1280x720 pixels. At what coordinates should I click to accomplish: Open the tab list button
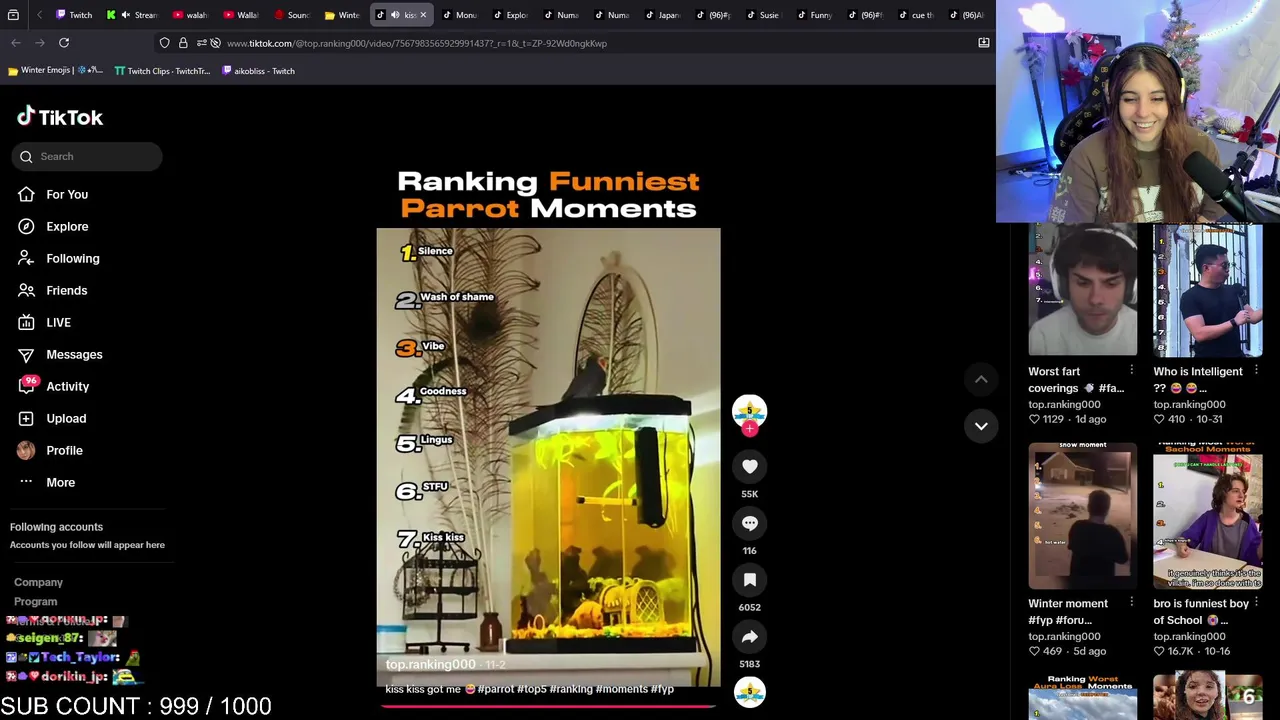(x=13, y=15)
